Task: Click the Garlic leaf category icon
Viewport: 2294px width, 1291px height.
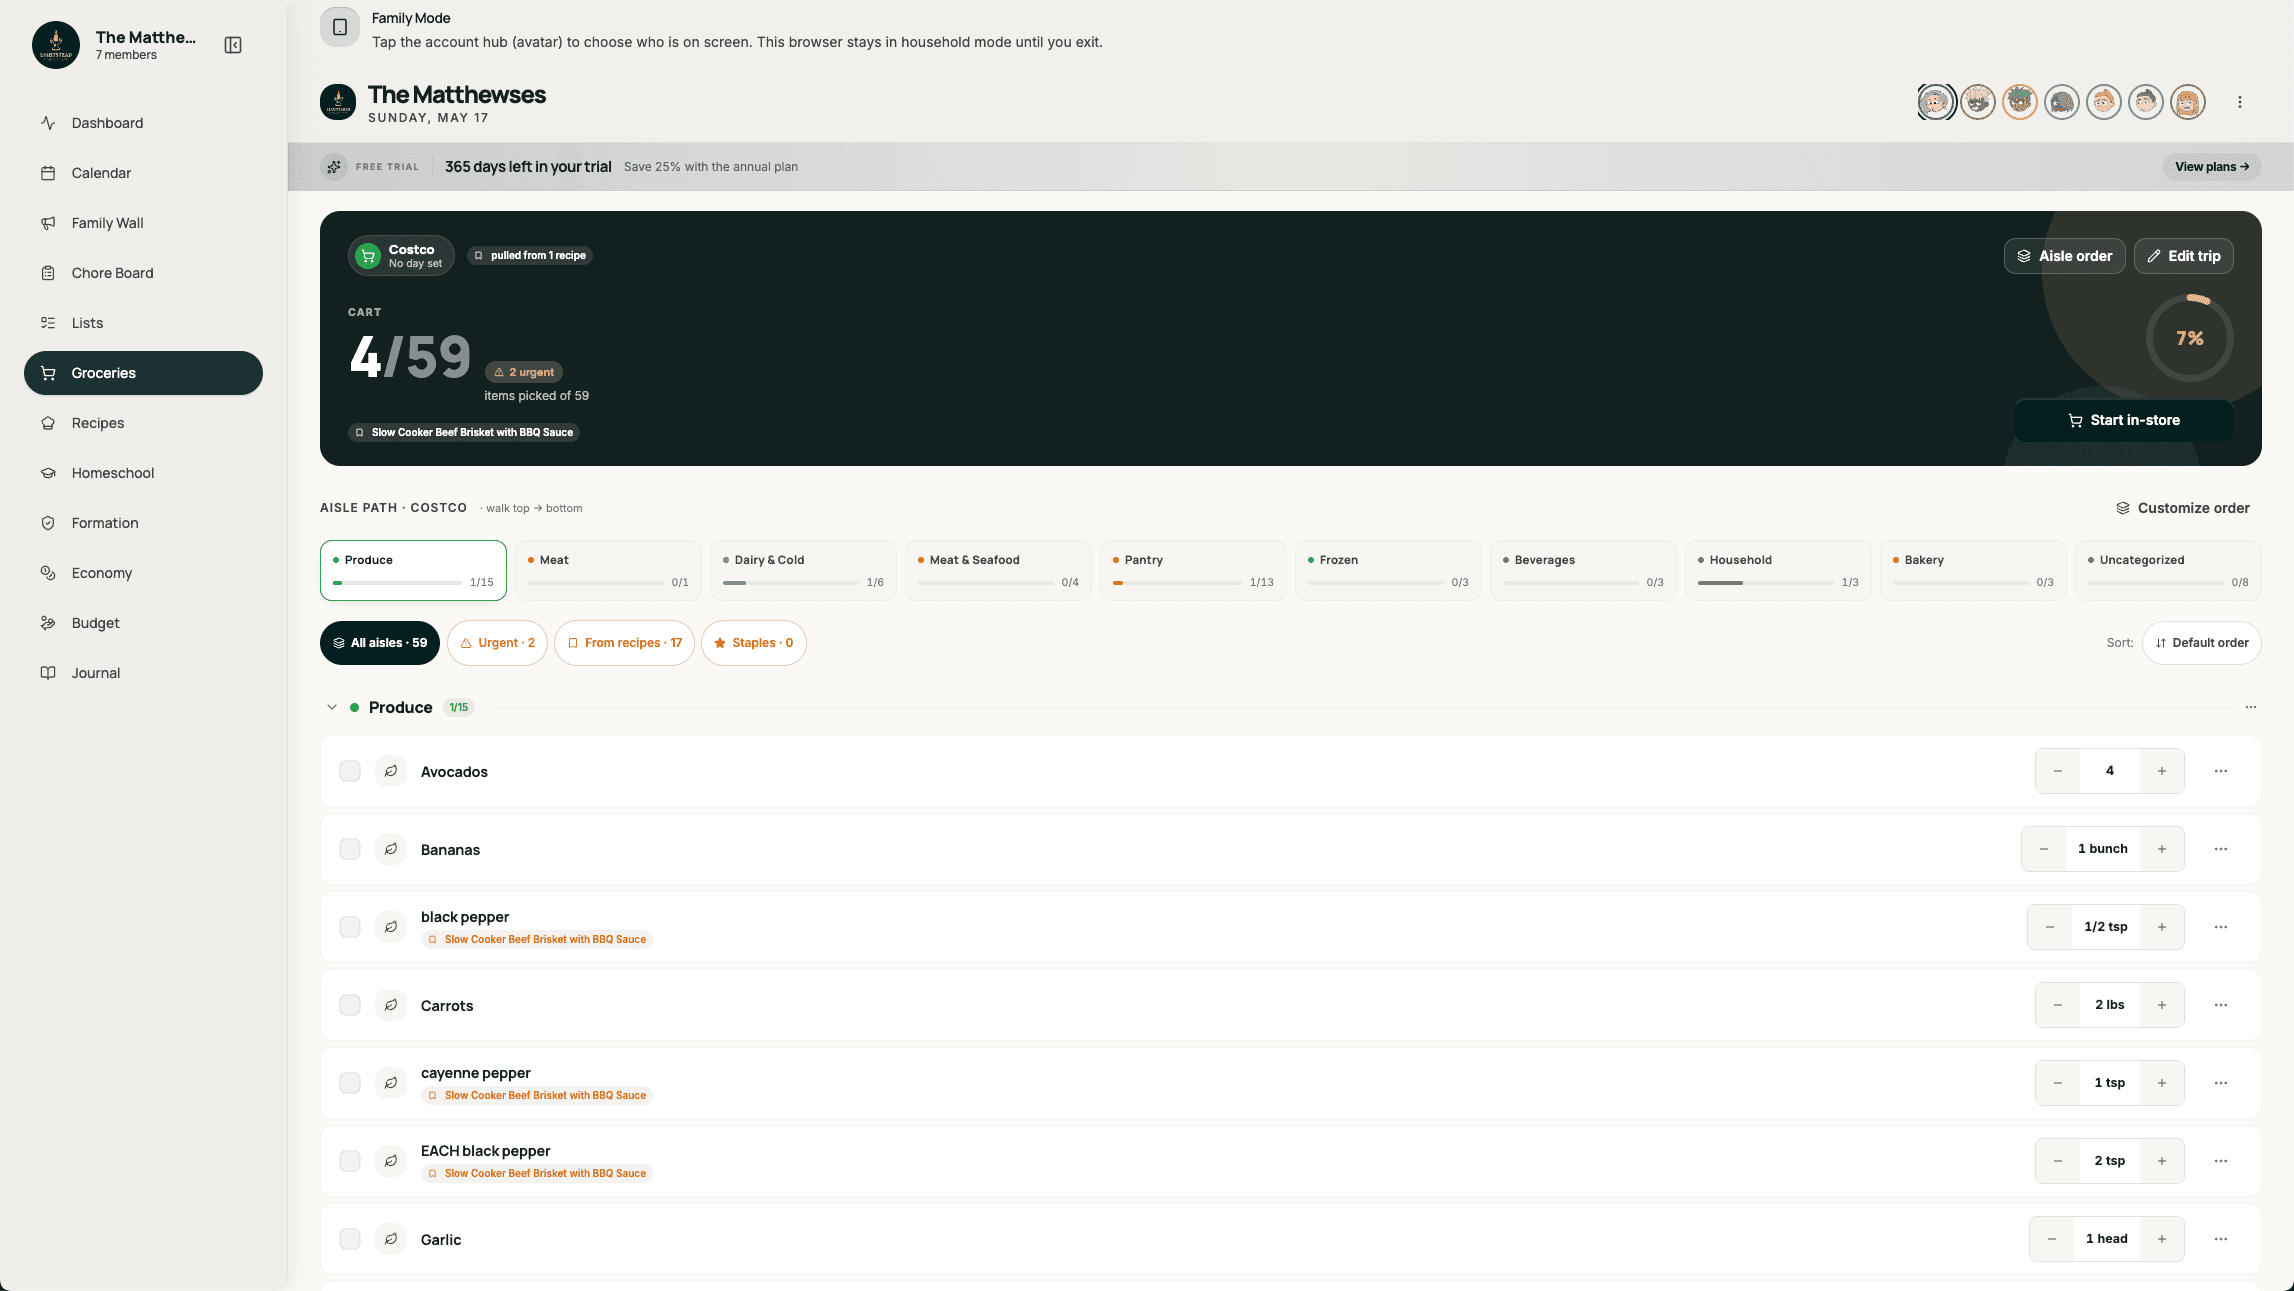Action: point(391,1239)
